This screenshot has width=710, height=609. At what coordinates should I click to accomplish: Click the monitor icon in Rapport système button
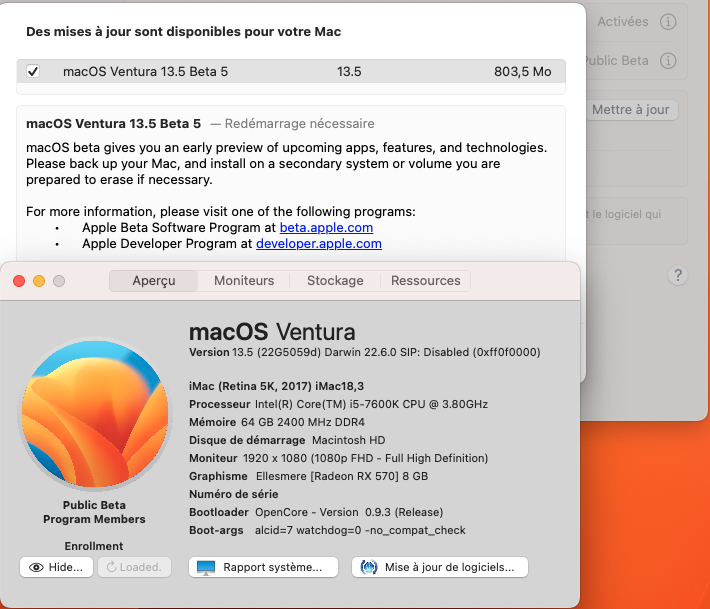(206, 567)
